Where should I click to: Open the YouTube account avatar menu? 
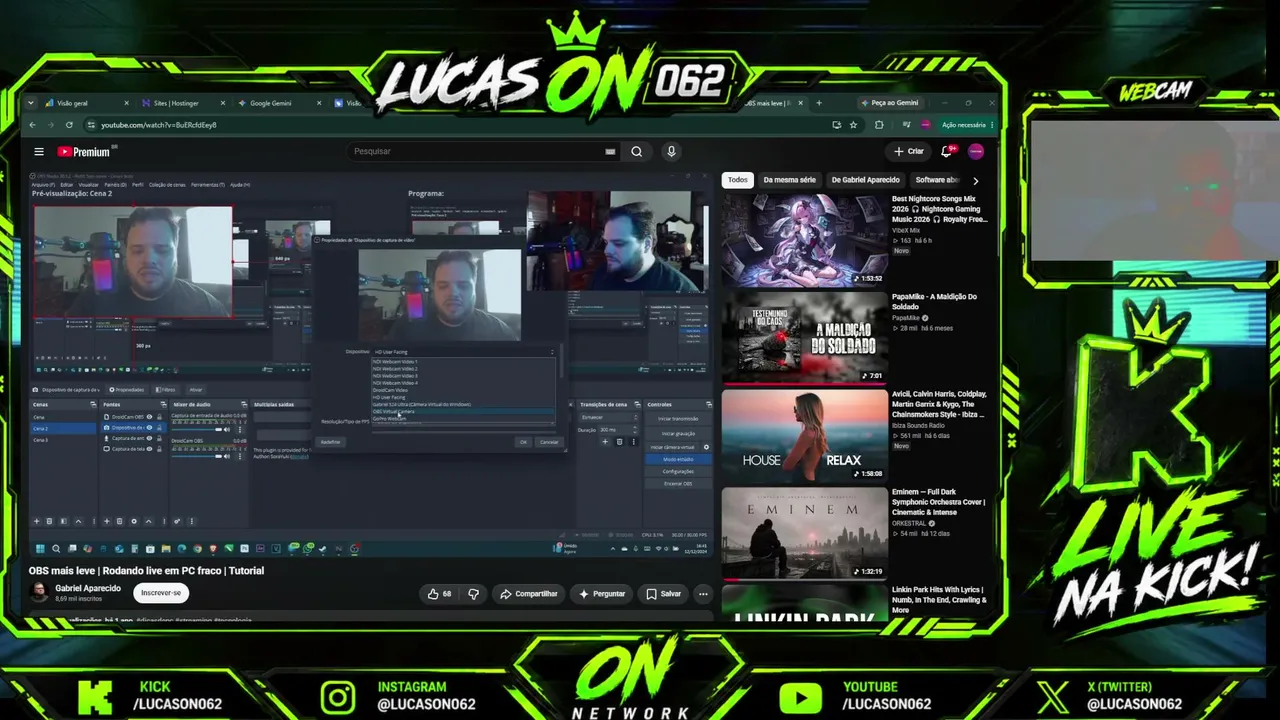(976, 152)
